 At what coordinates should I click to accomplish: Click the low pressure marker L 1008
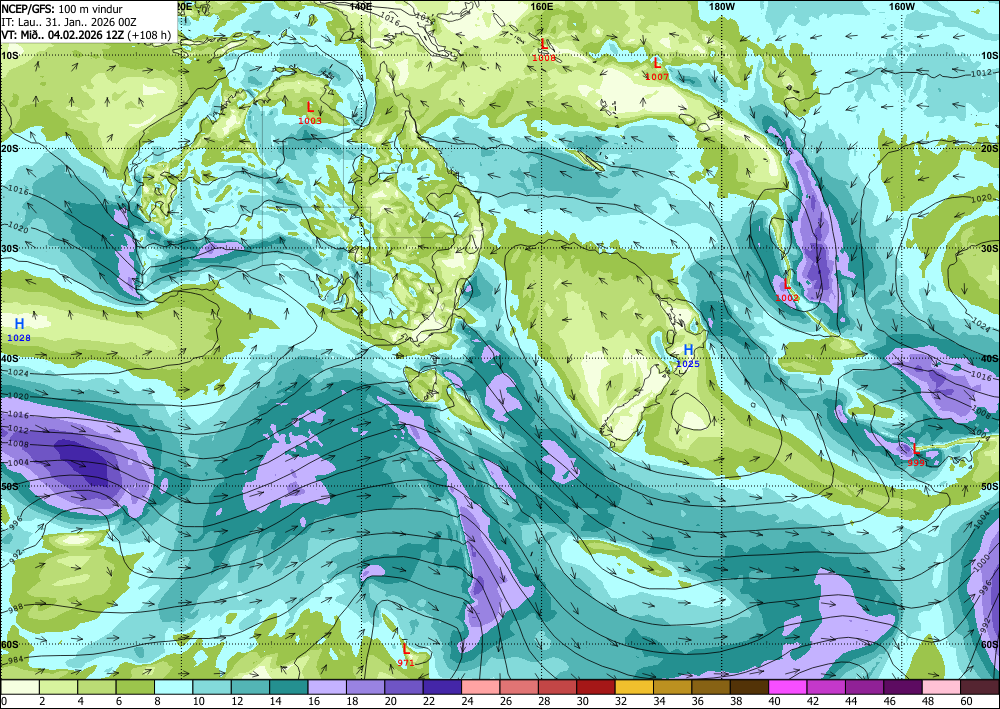click(x=544, y=49)
